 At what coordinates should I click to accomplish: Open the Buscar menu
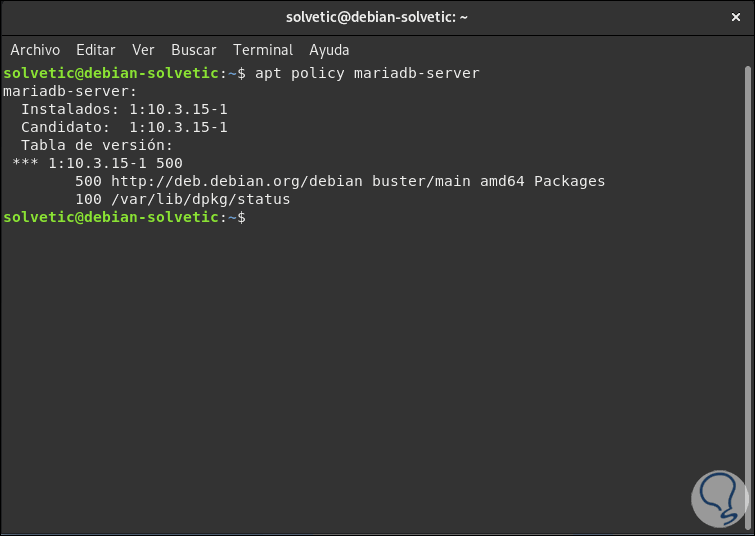click(193, 50)
